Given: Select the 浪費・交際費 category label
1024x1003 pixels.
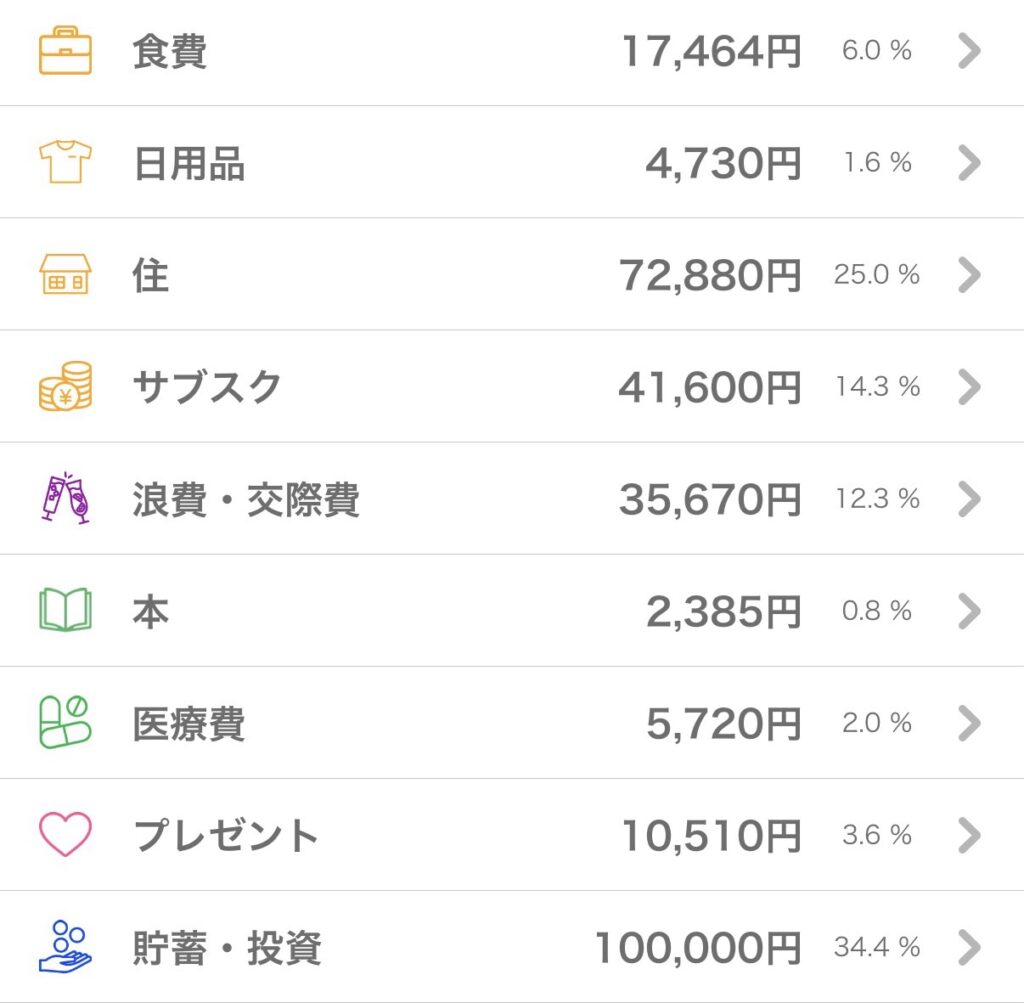Looking at the screenshot, I should tap(245, 499).
